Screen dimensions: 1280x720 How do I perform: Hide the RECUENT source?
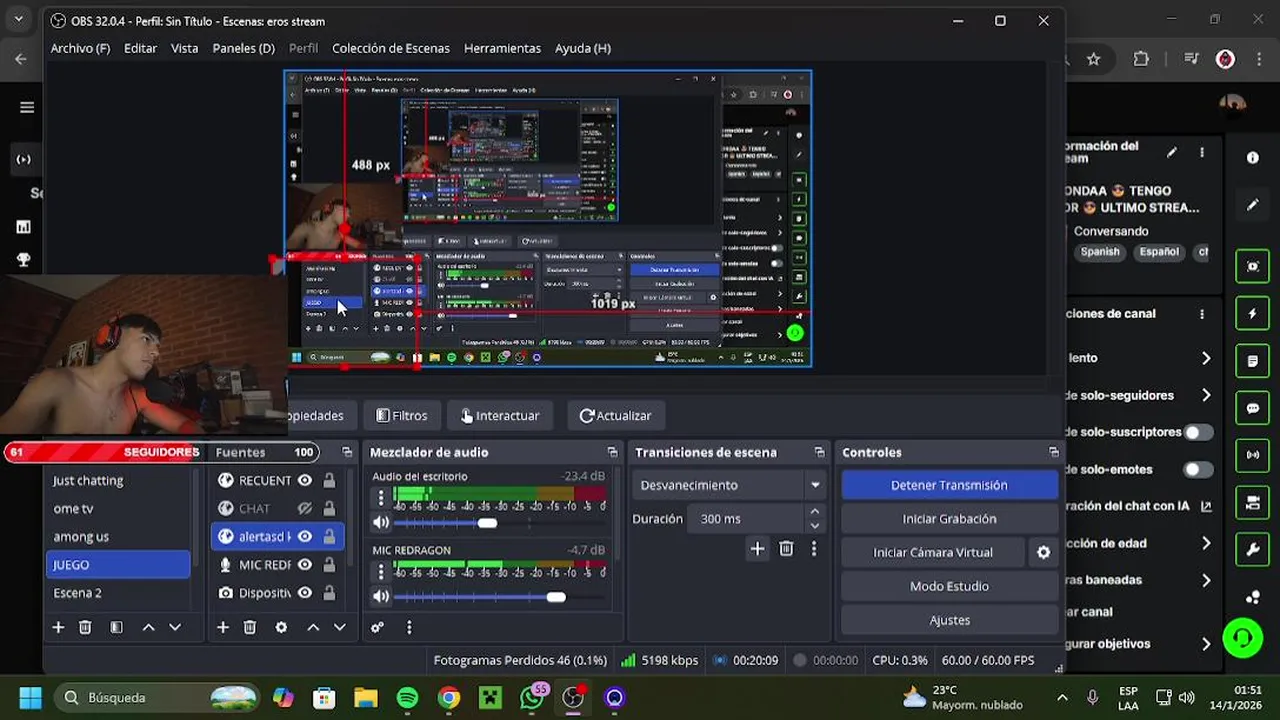click(305, 480)
